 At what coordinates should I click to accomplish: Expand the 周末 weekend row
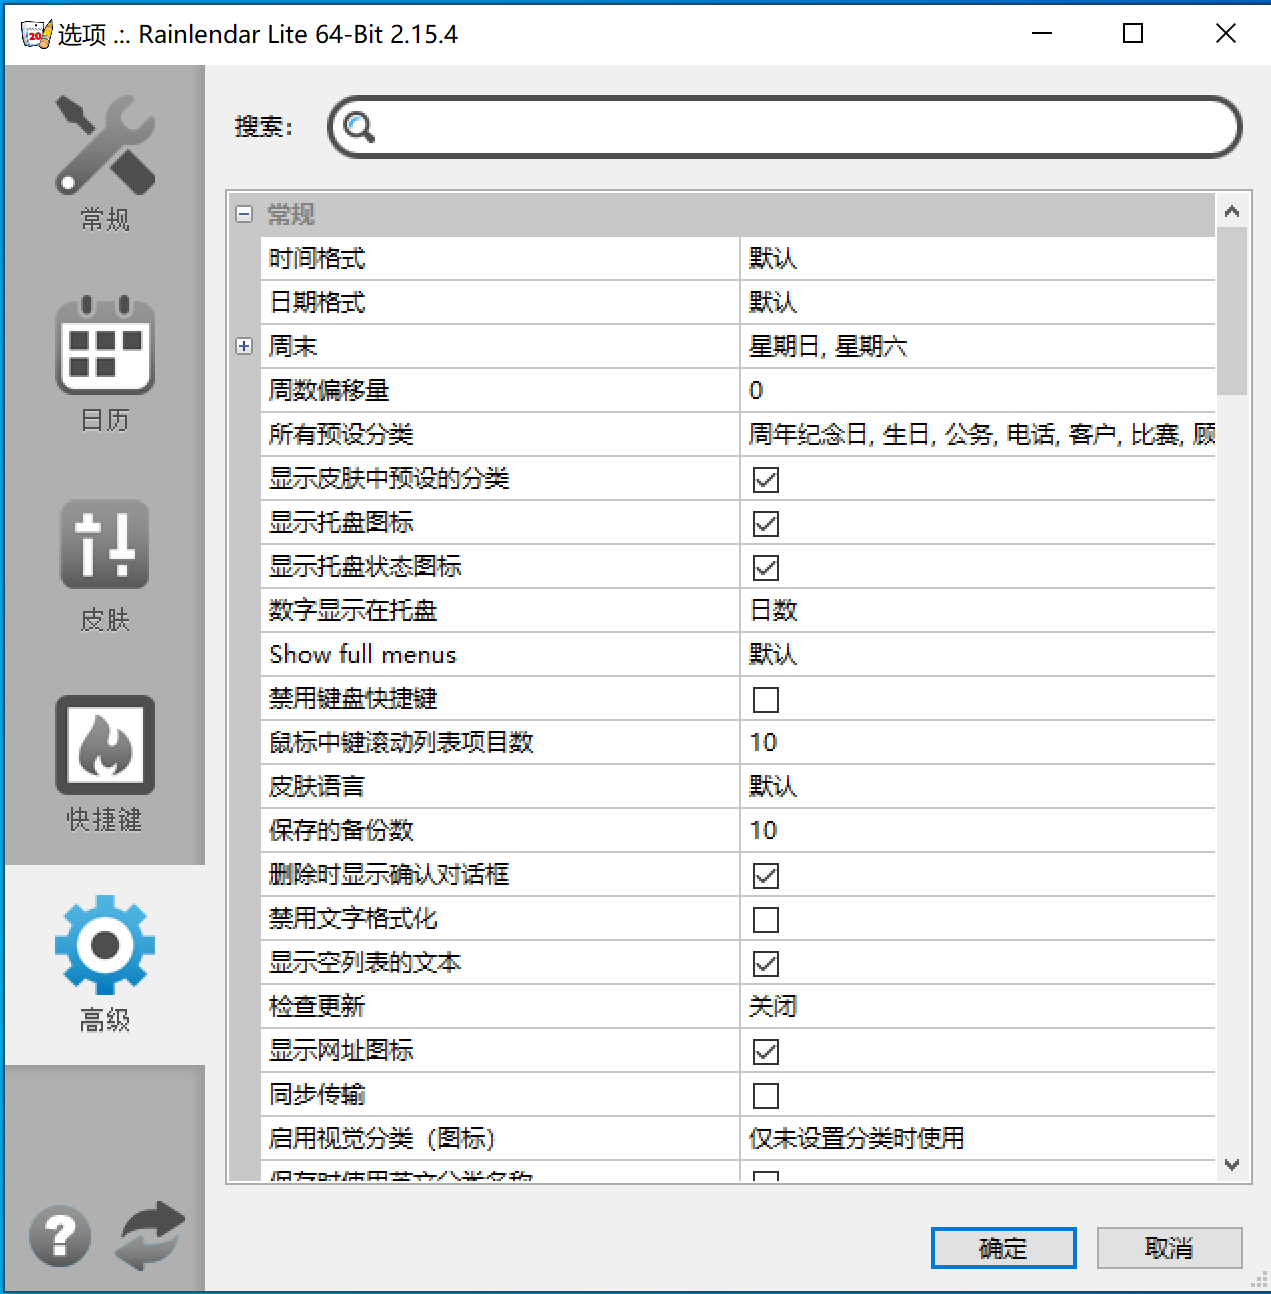tap(244, 346)
